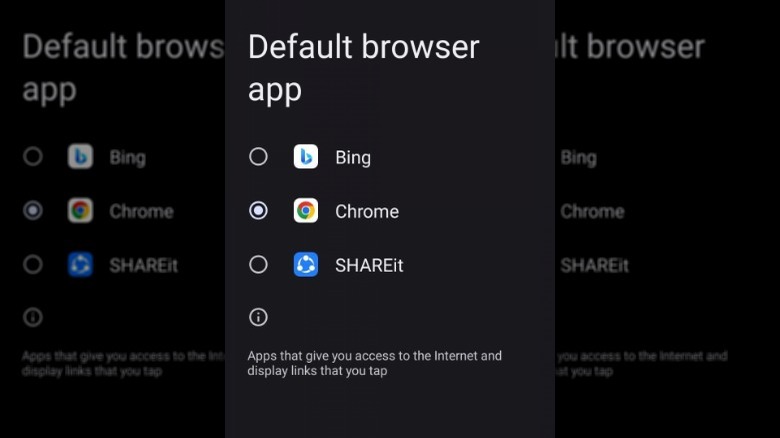Click the blurred SHAREit icon on left side

point(80,265)
